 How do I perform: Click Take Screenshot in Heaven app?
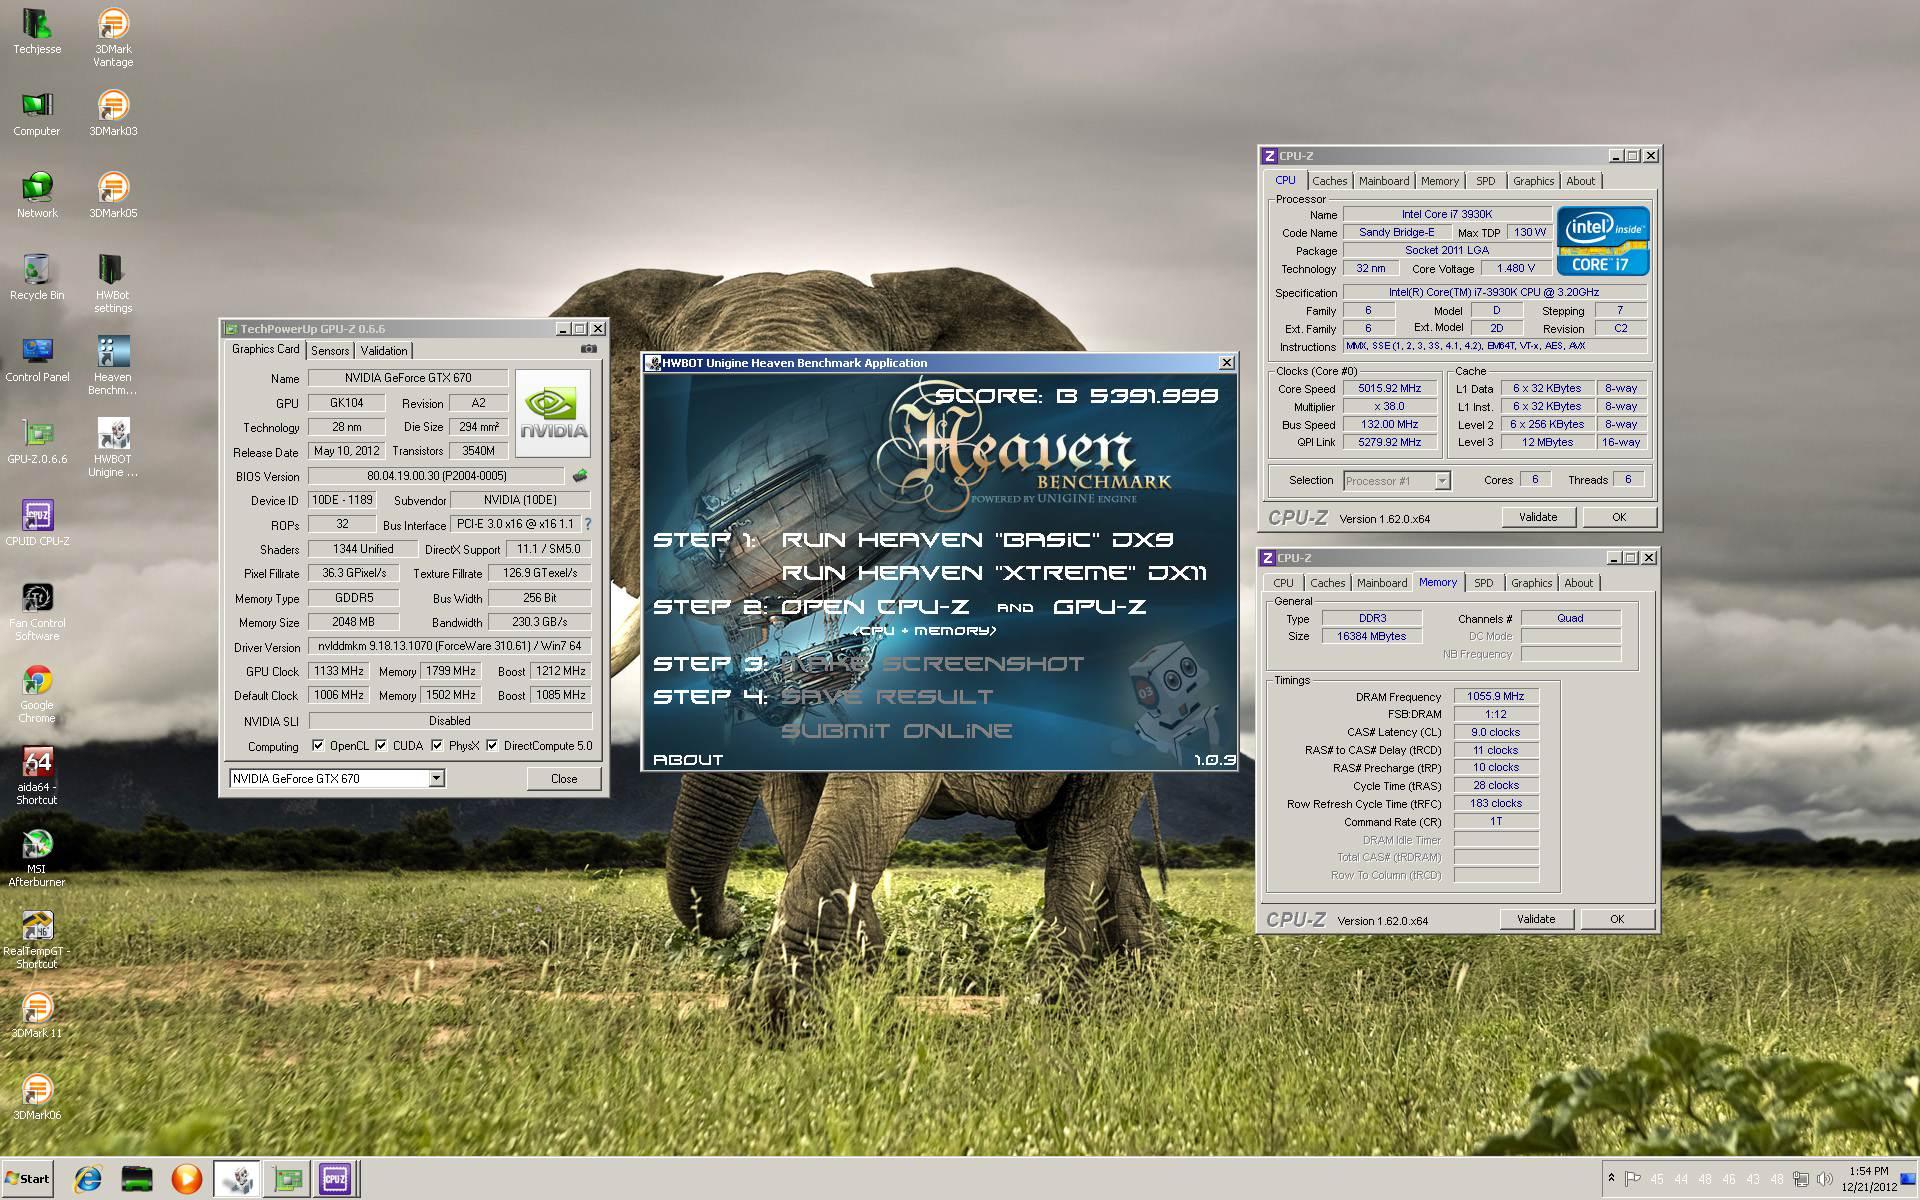tap(932, 664)
